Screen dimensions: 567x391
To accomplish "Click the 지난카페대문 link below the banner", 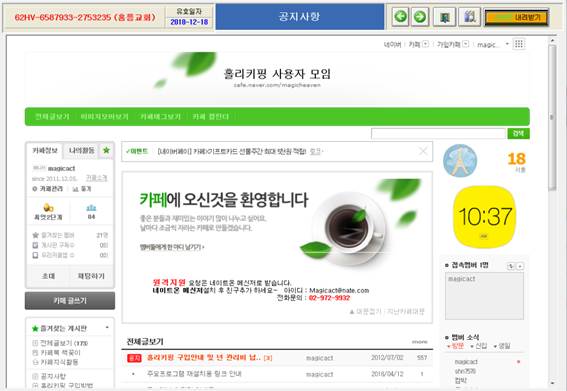I will pyautogui.click(x=405, y=311).
